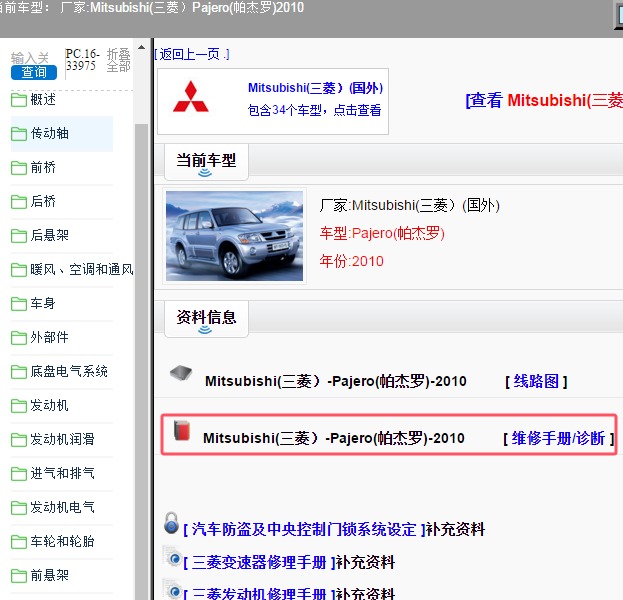Click the padlock icon beside 汽车防盗 link
This screenshot has width=623, height=600.
point(171,523)
